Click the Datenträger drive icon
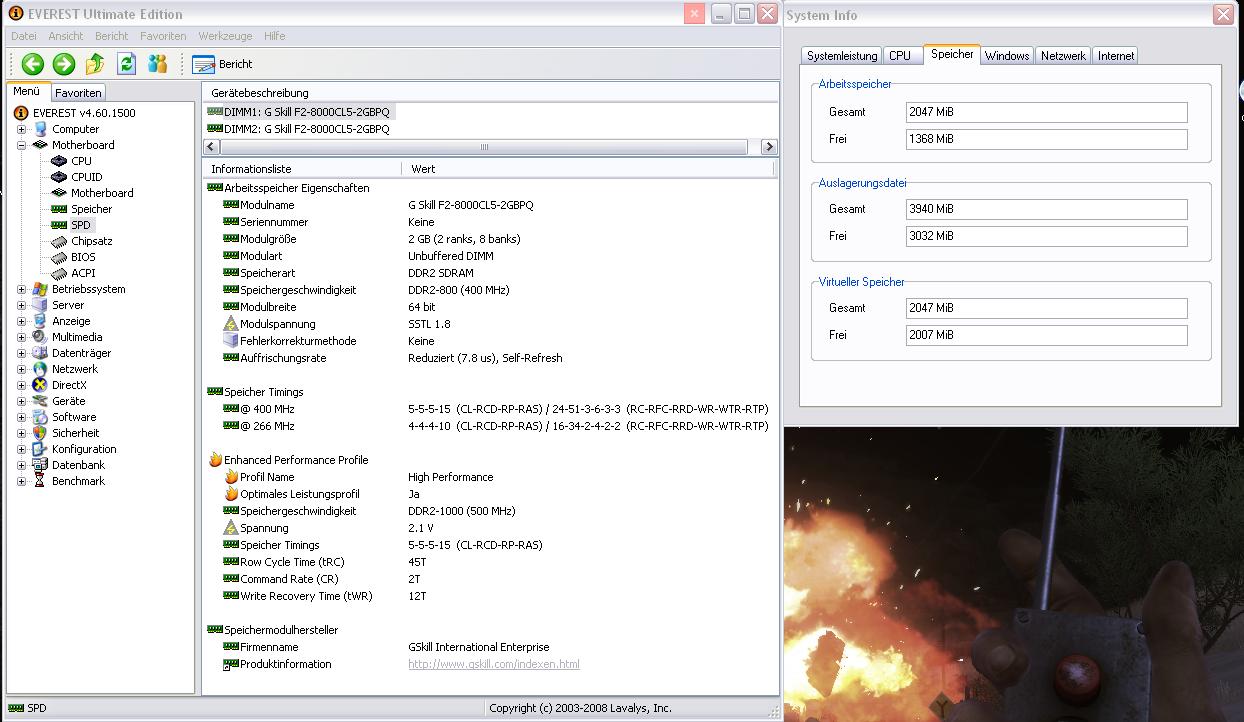 40,353
